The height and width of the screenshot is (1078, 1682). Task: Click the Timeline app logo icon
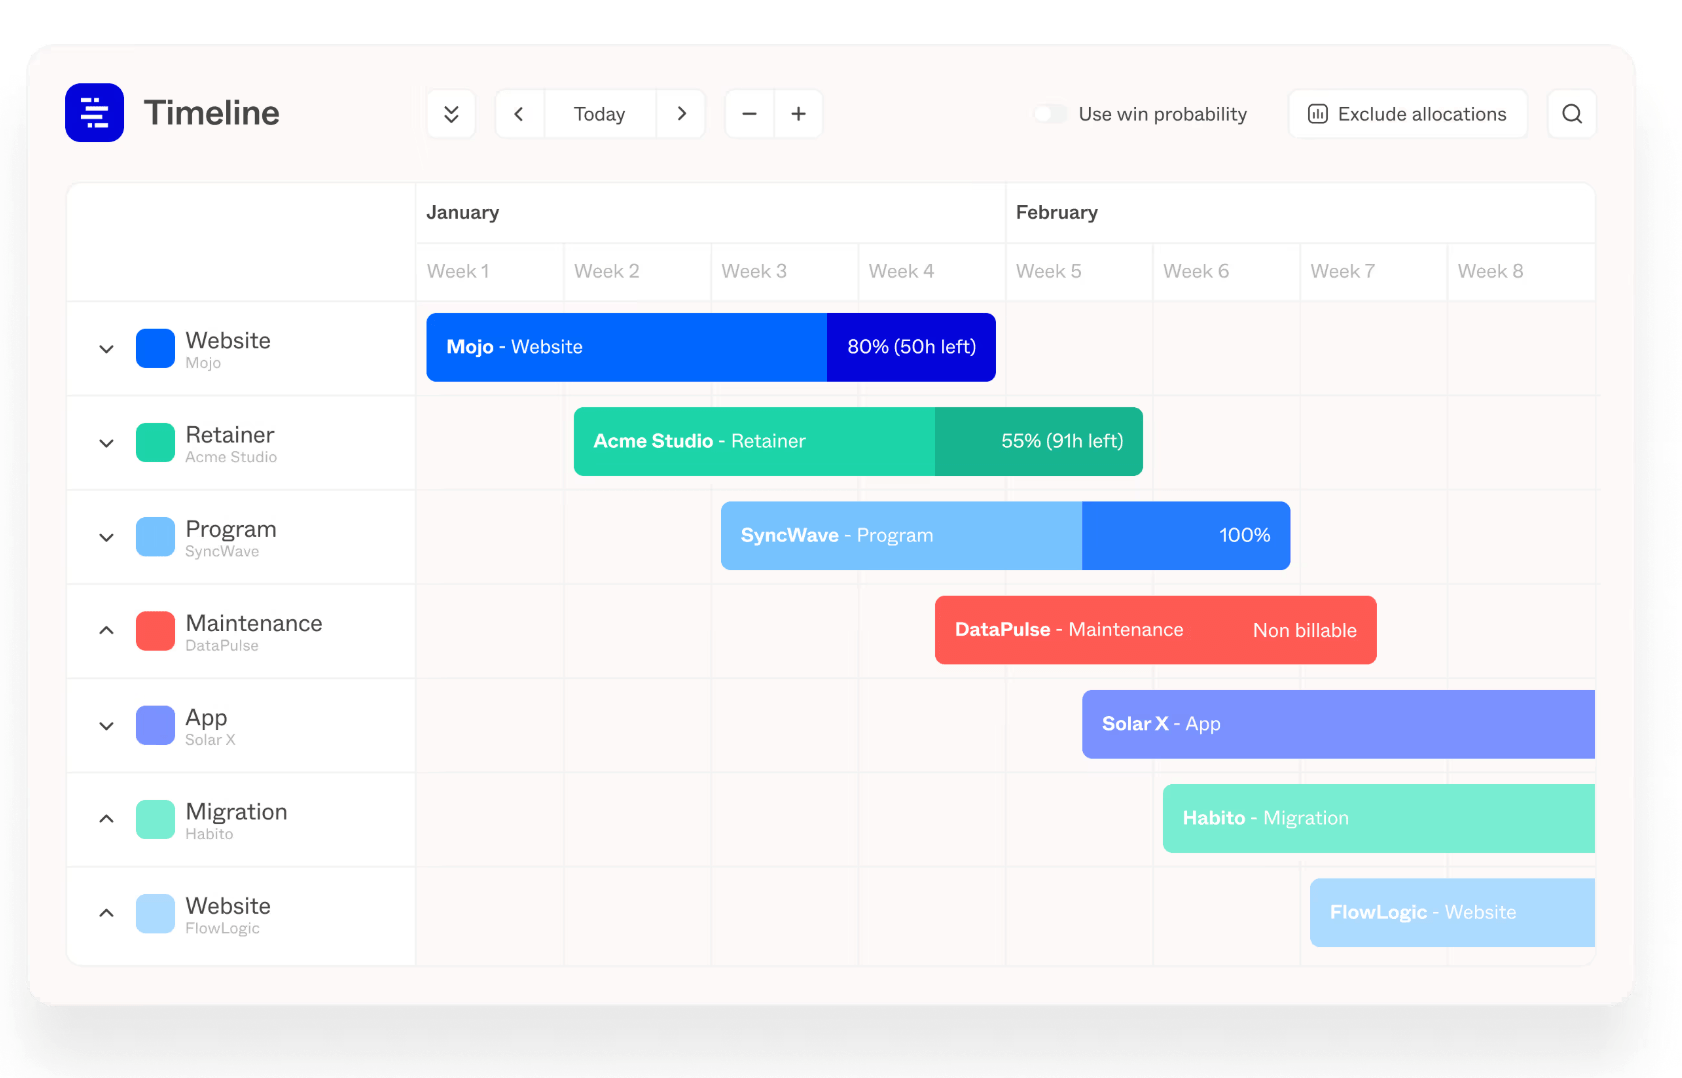[95, 113]
